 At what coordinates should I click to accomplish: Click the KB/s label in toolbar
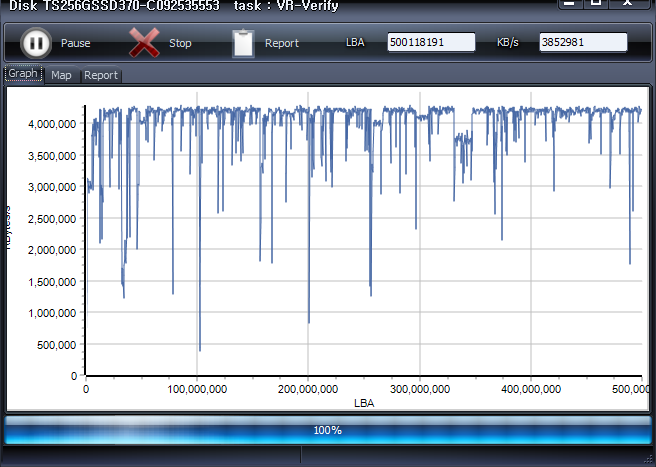tap(507, 43)
